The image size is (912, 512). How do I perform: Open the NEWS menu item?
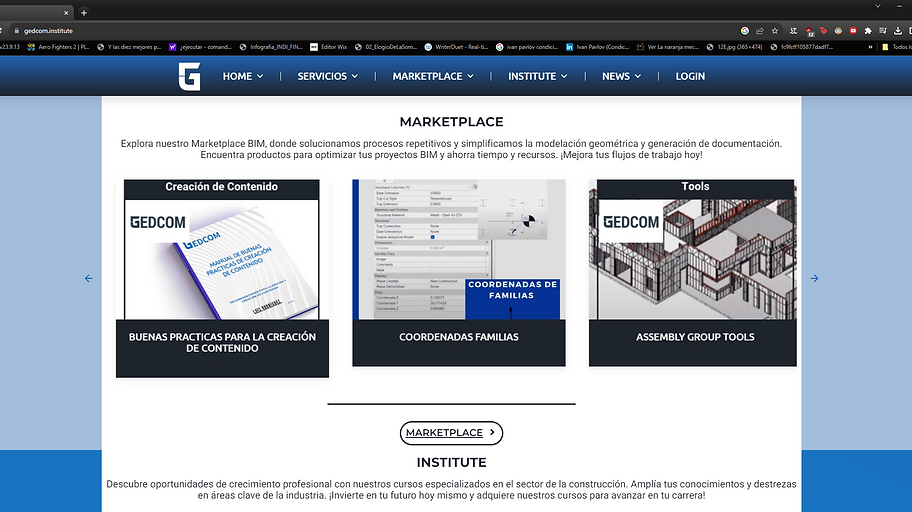point(621,76)
